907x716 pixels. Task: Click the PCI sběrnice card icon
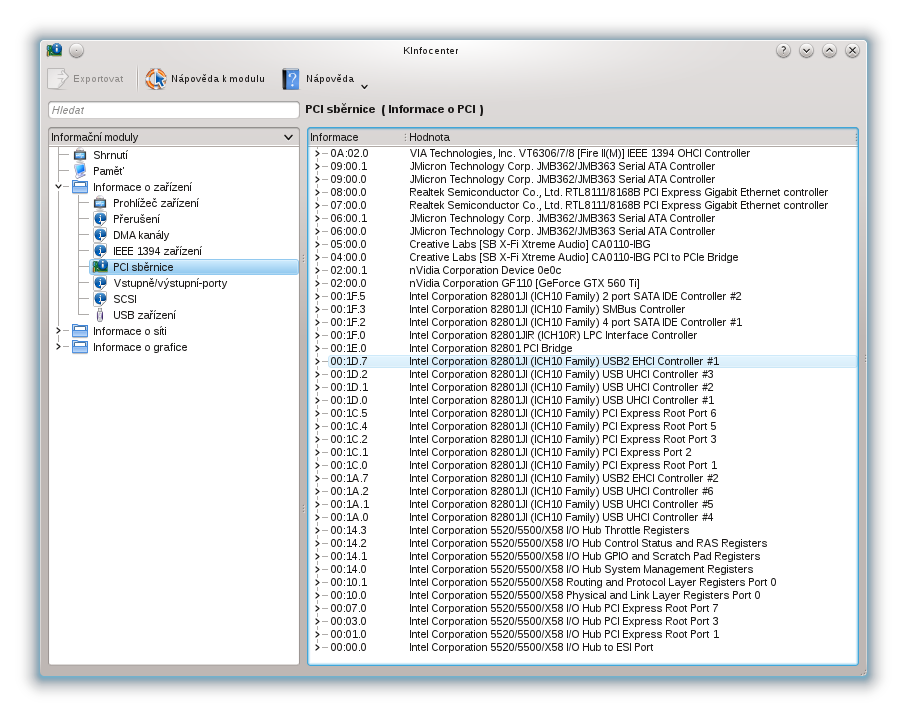[100, 267]
